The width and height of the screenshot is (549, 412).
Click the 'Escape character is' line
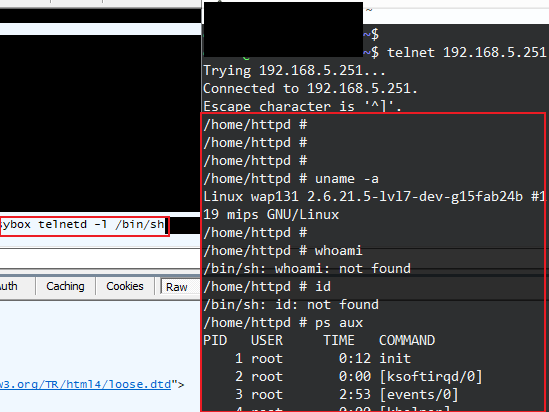(302, 106)
